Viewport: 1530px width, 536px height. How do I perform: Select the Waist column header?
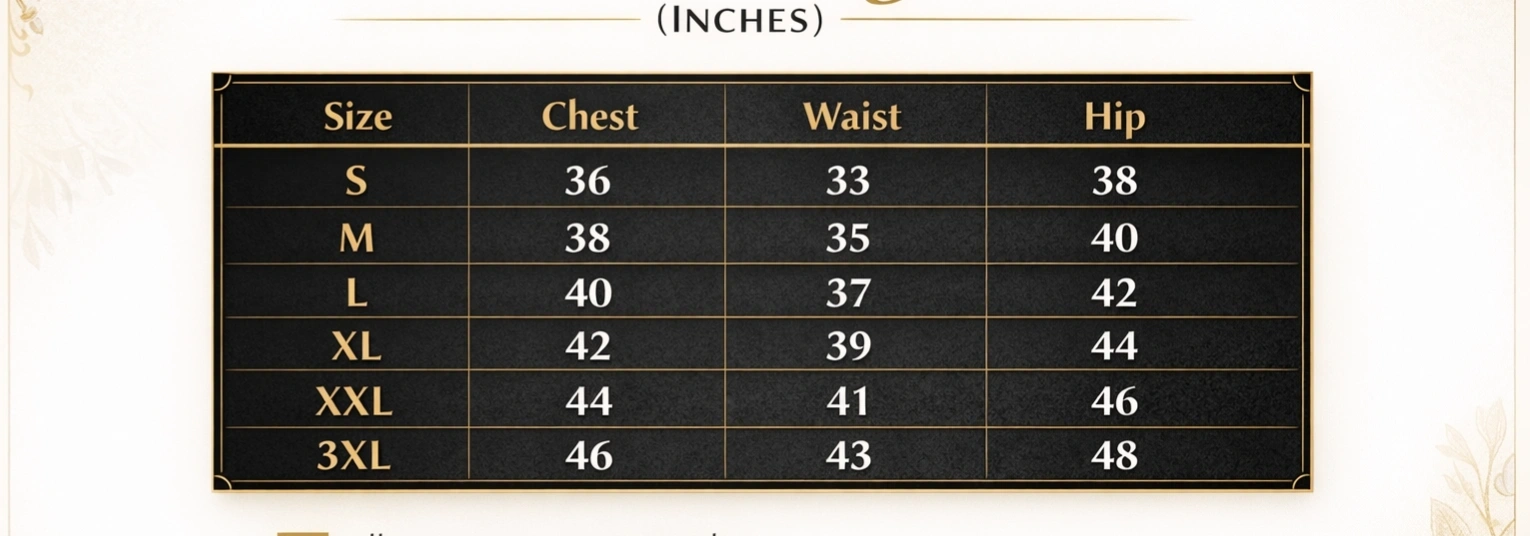(x=851, y=117)
